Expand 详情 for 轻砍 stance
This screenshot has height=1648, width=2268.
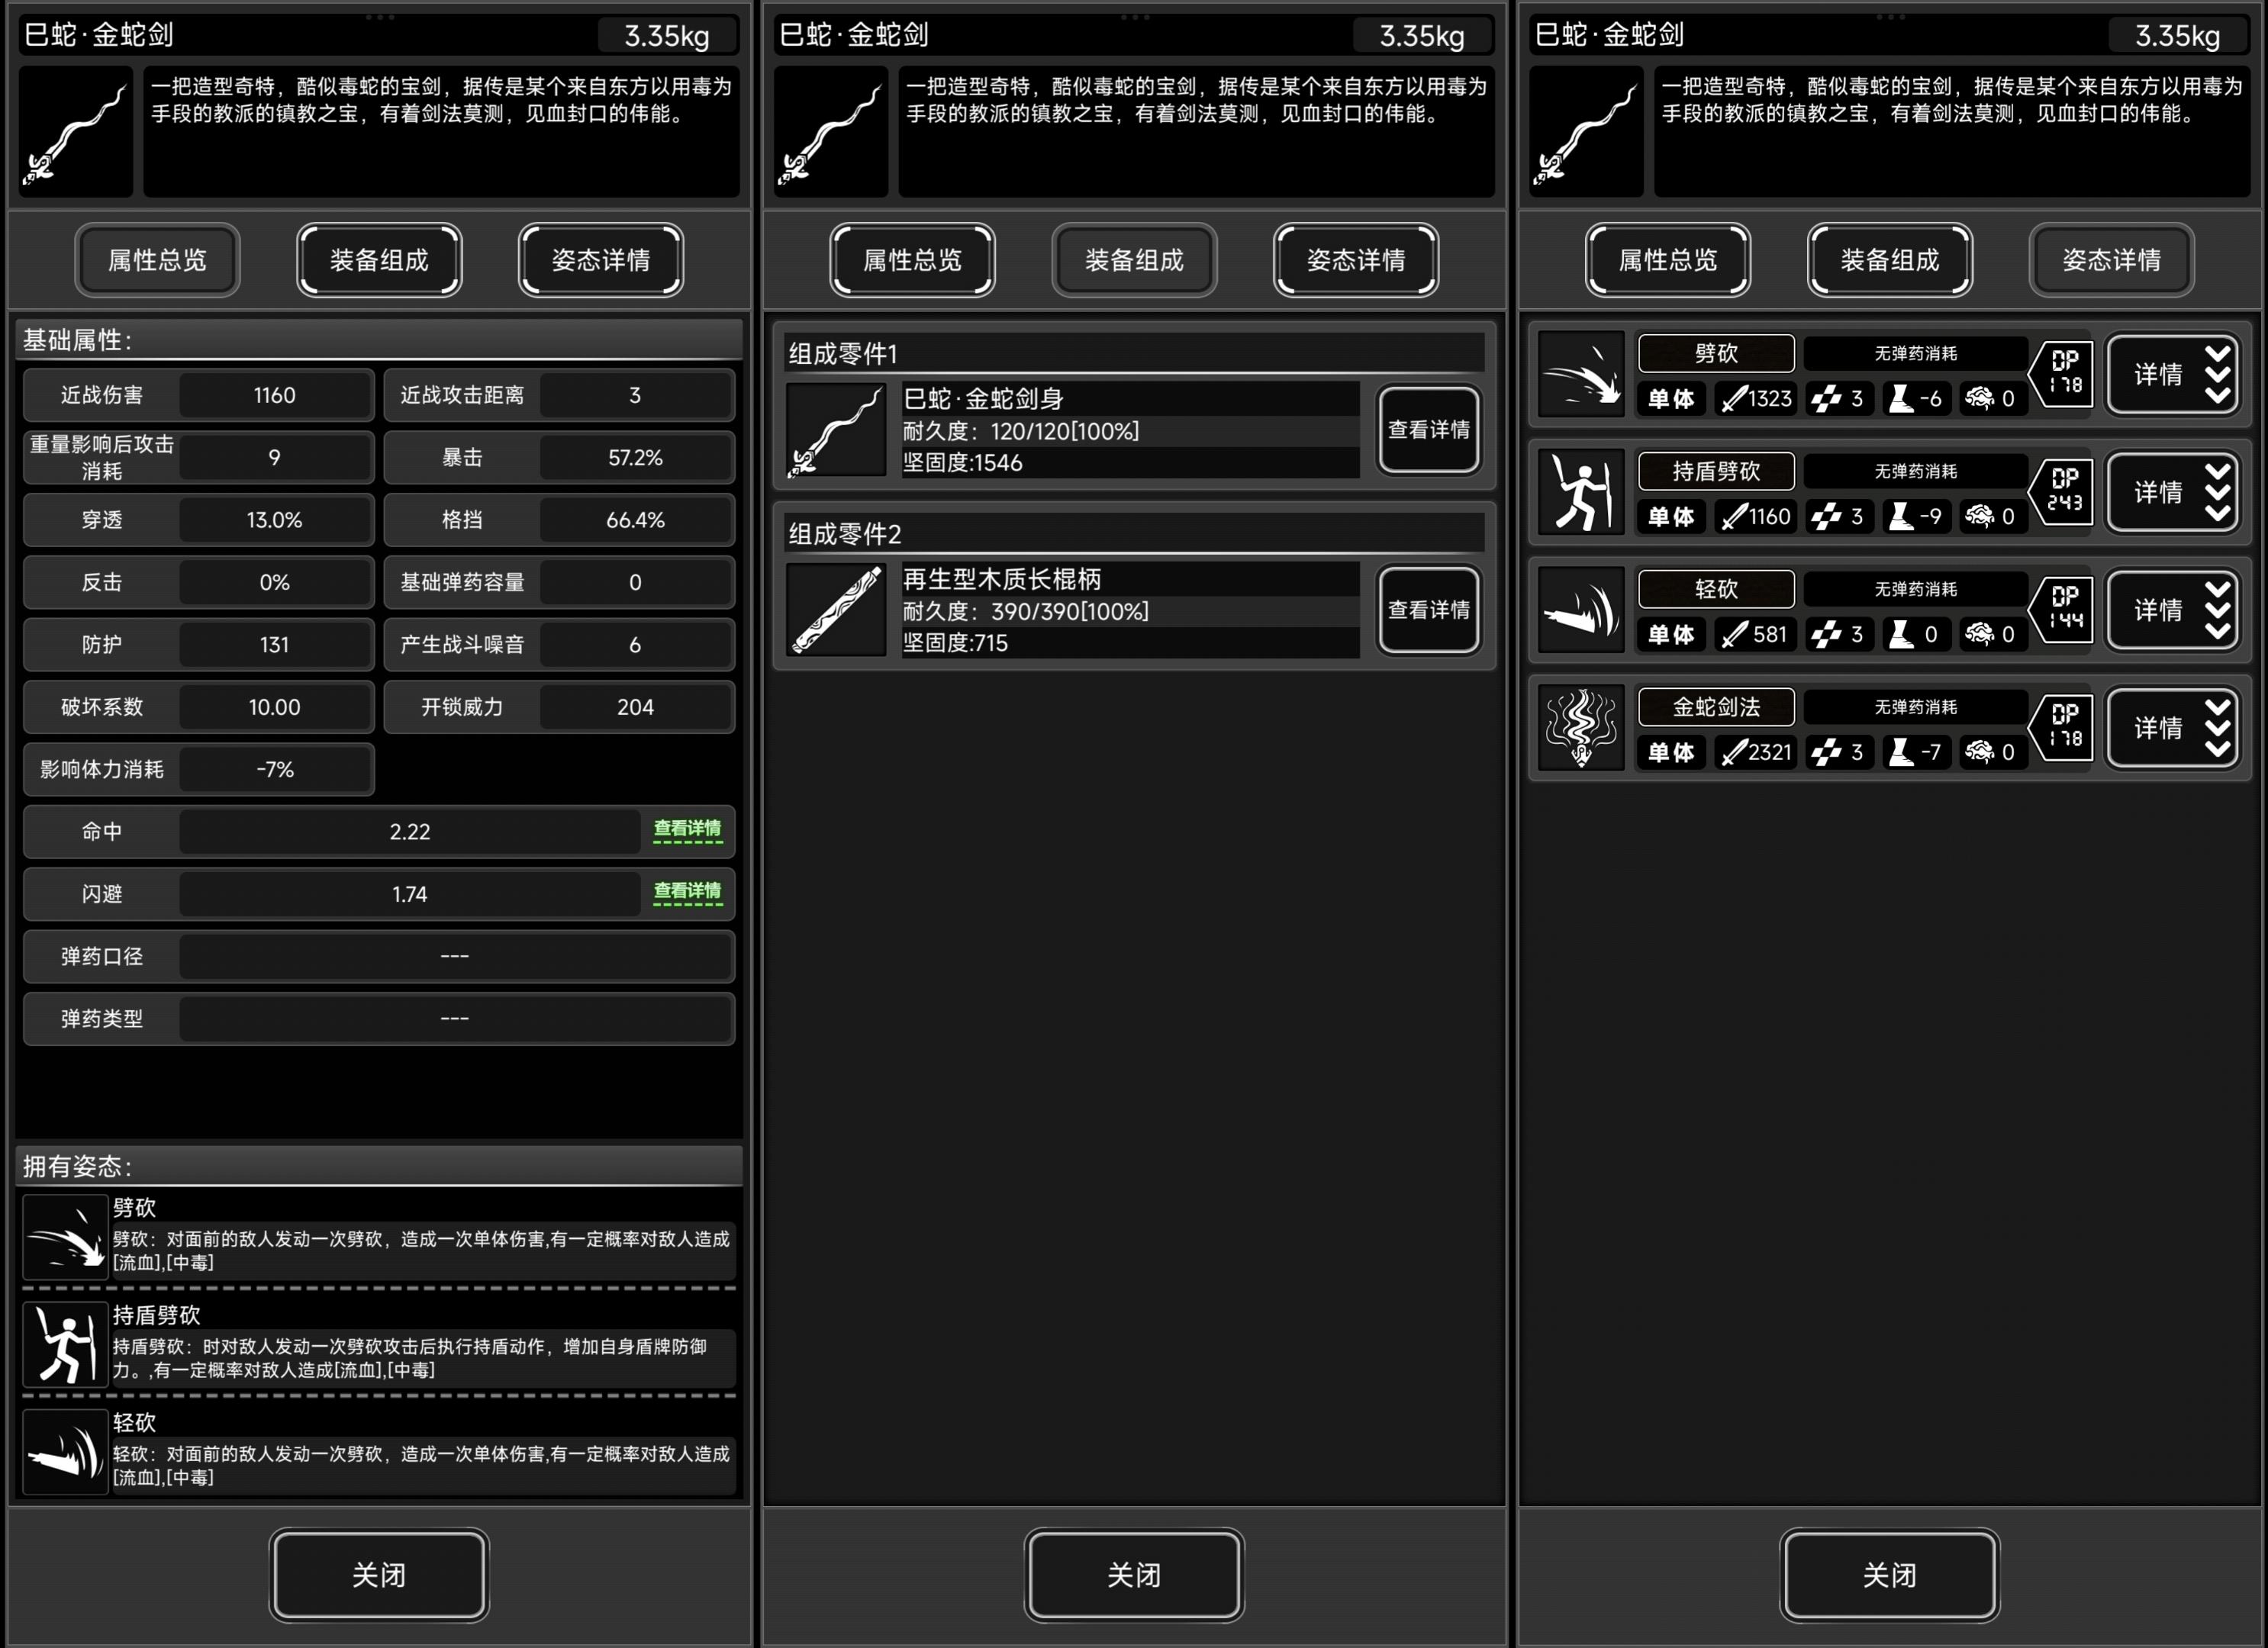coord(2172,610)
